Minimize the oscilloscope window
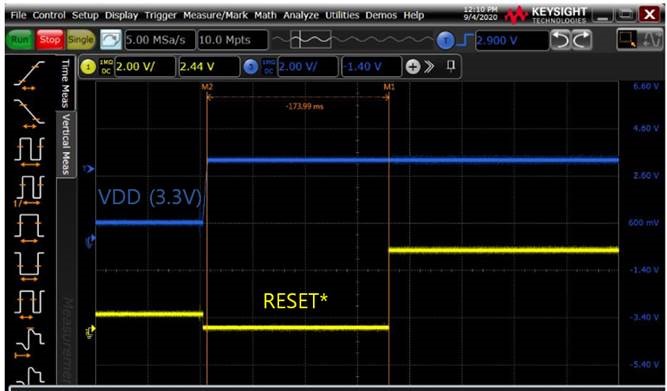This screenshot has height=391, width=667. (x=602, y=15)
